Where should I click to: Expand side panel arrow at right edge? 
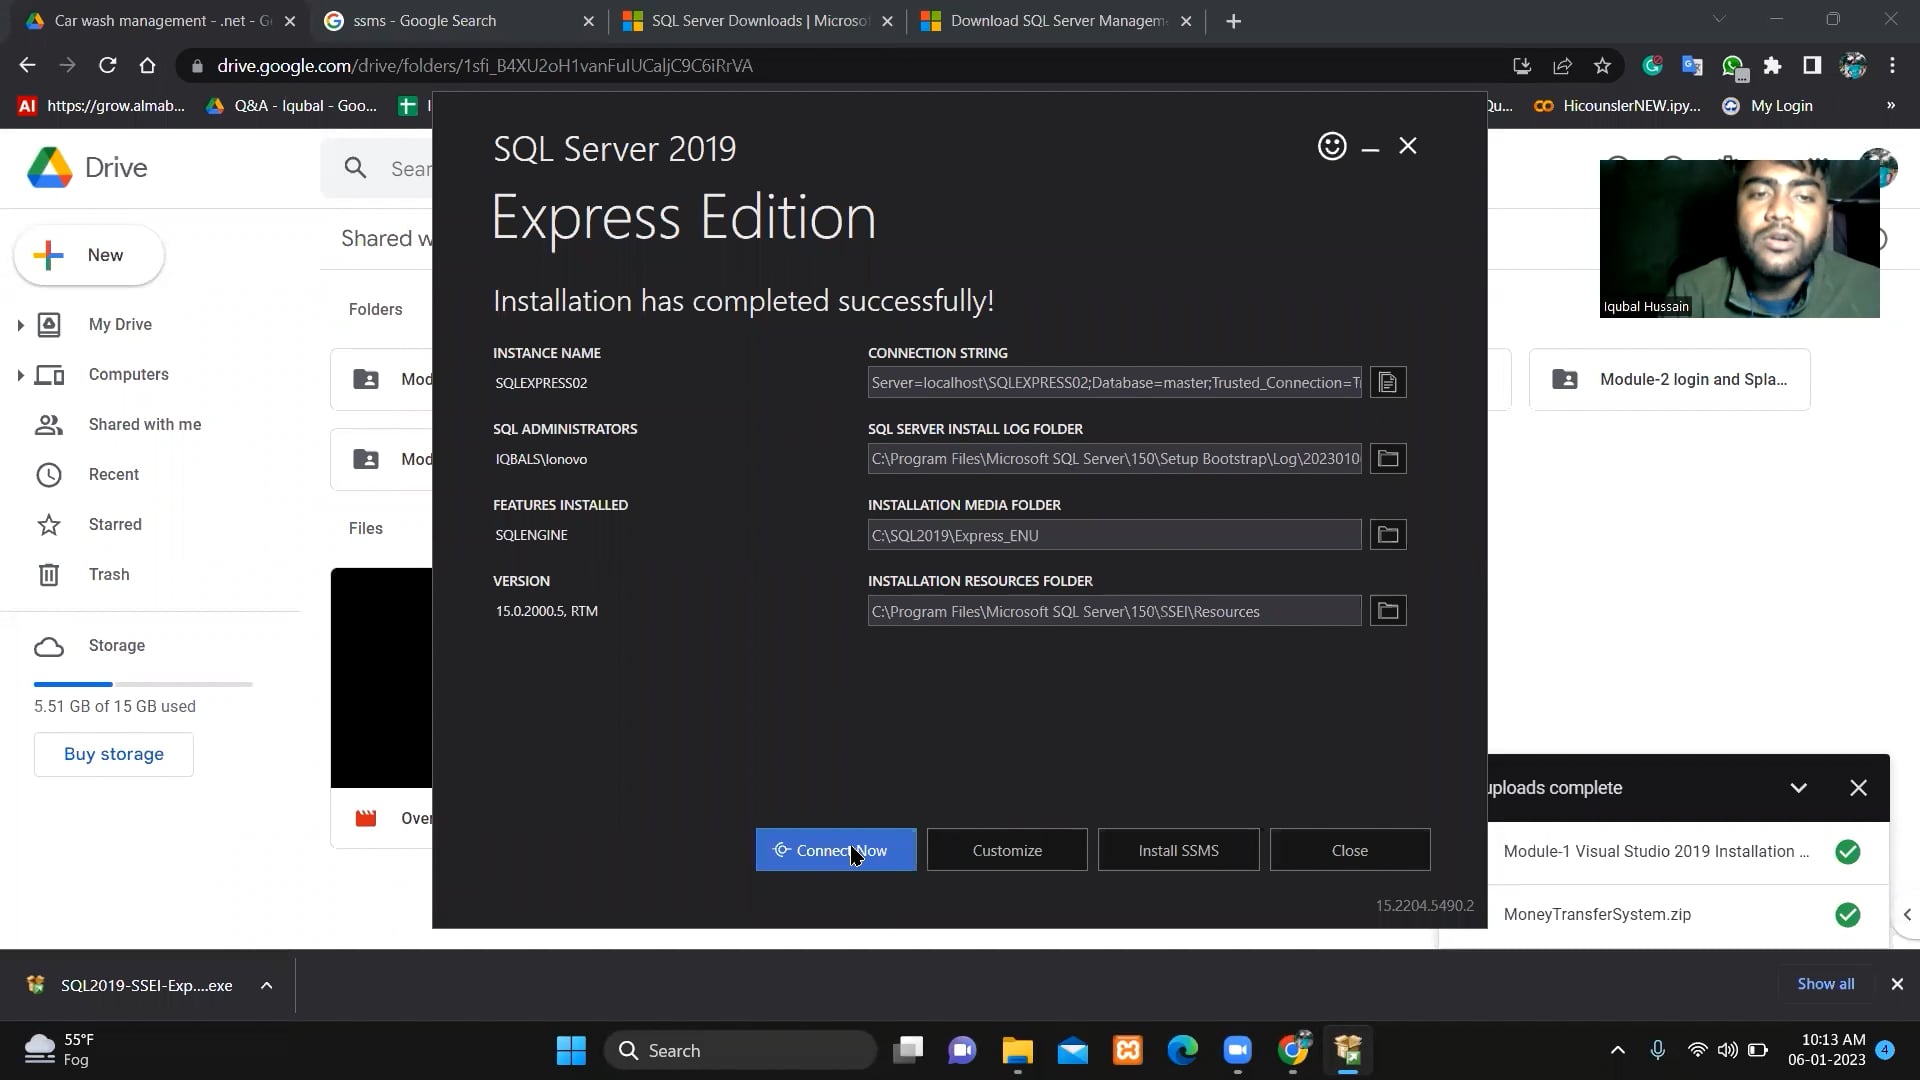point(1906,914)
